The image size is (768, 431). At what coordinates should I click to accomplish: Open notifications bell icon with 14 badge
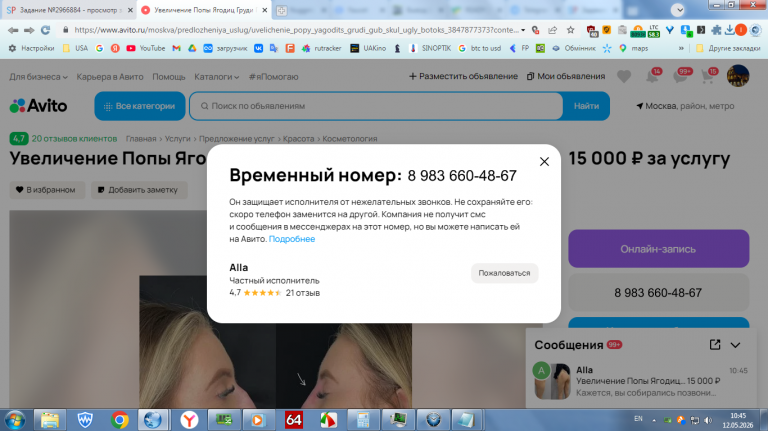coord(652,76)
